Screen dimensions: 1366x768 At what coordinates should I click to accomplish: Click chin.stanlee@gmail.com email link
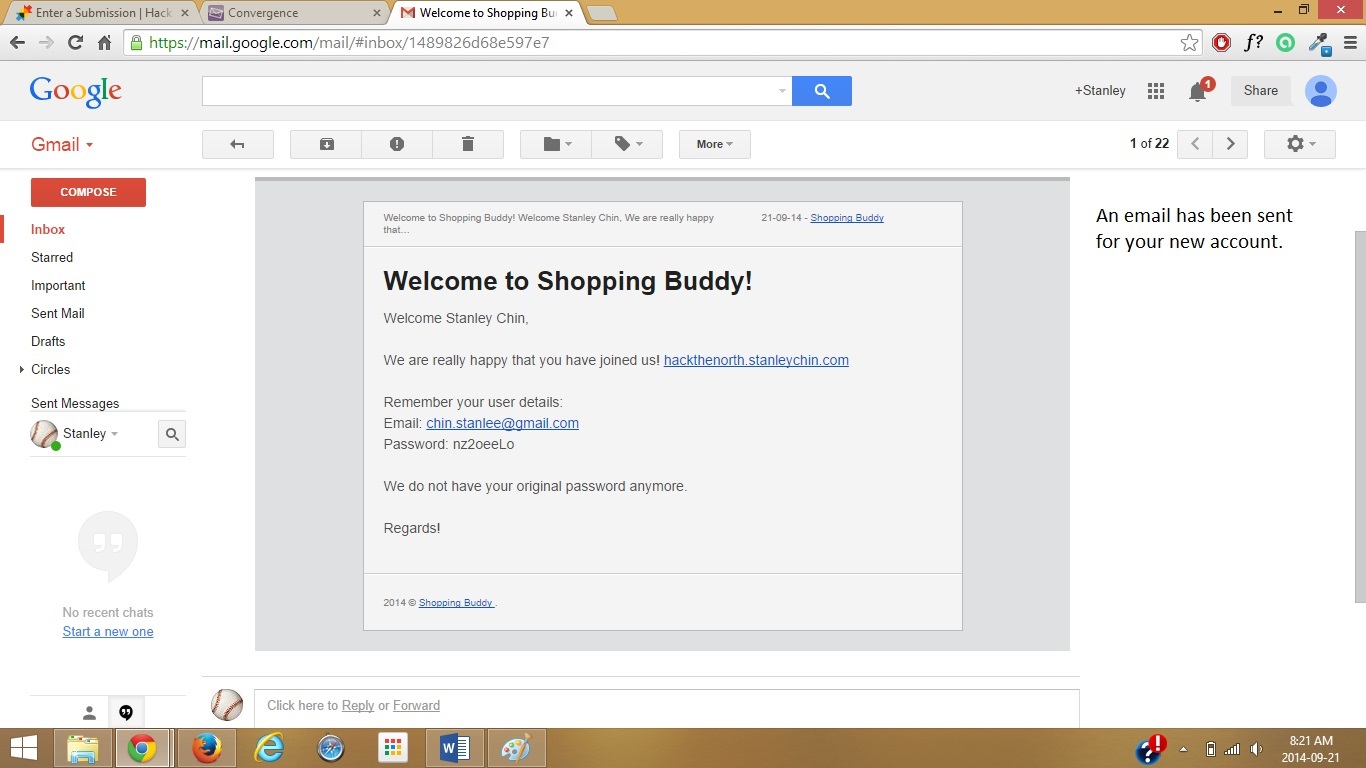click(502, 423)
